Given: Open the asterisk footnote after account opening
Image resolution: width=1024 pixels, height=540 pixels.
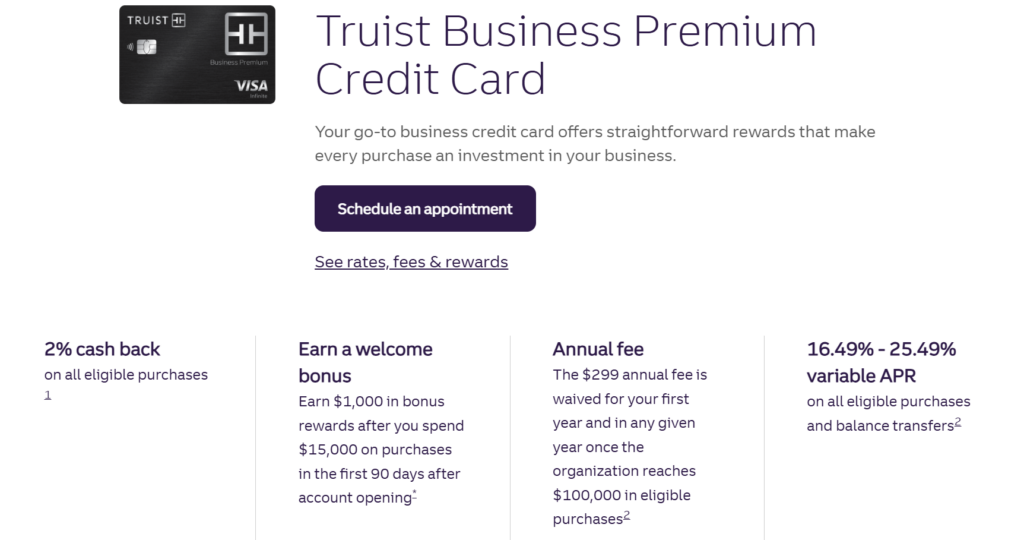Looking at the screenshot, I should (415, 492).
